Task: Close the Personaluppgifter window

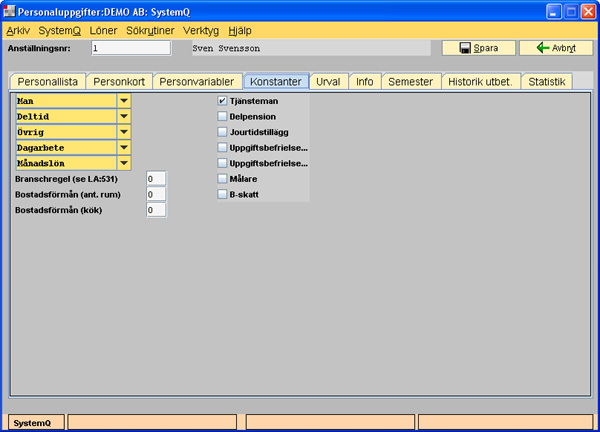Action: tap(584, 11)
